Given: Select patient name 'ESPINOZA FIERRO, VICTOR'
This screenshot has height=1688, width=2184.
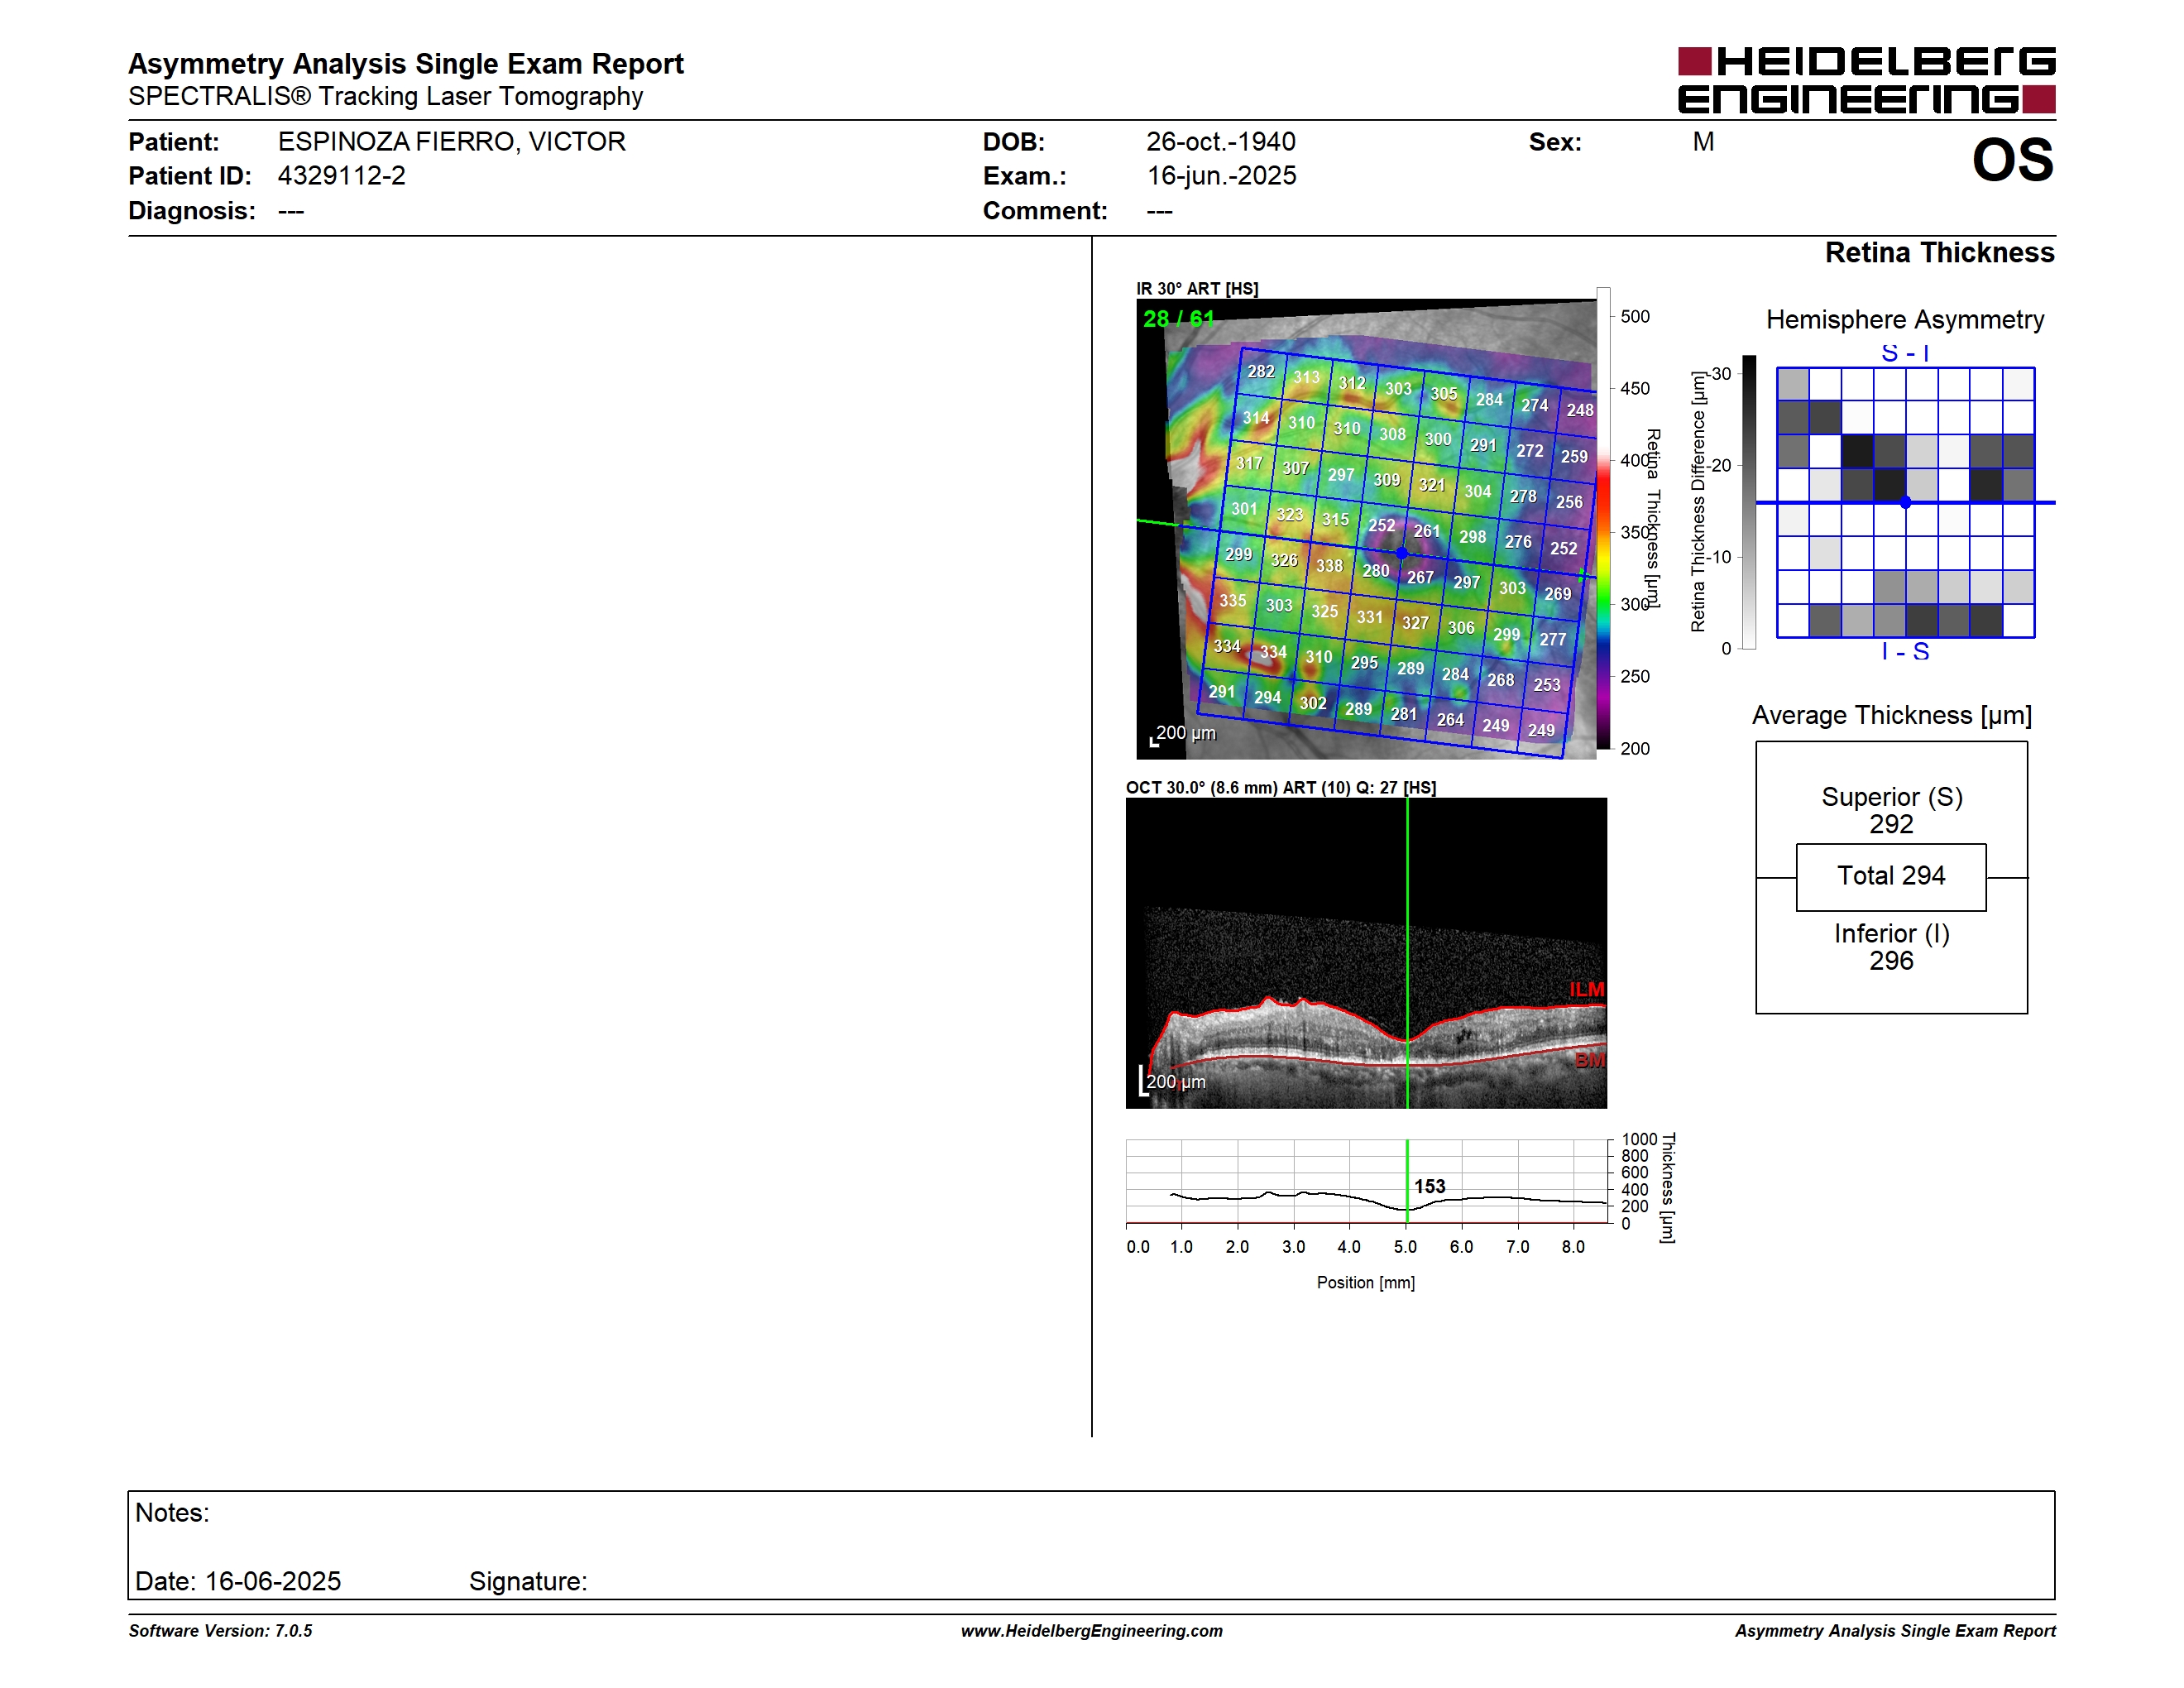Looking at the screenshot, I should pyautogui.click(x=452, y=142).
